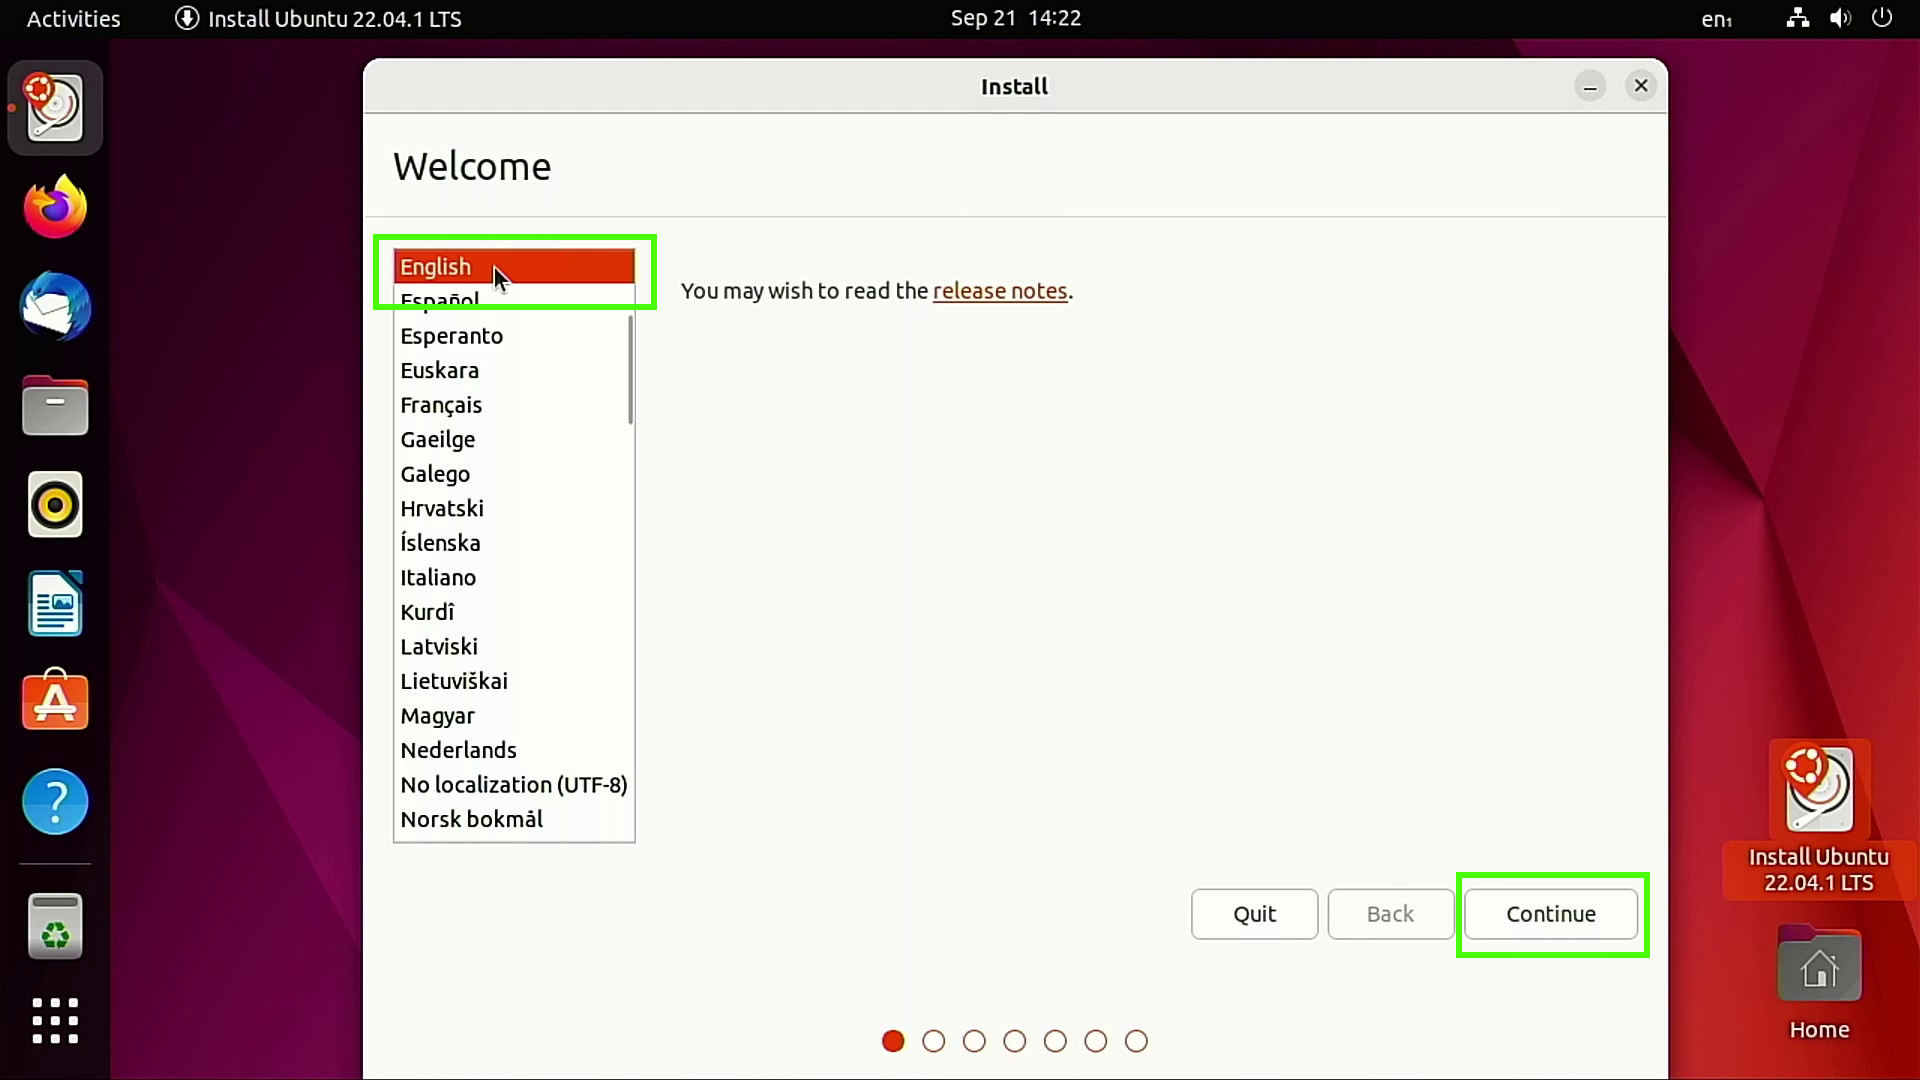Select Íslenska language
Image resolution: width=1920 pixels, height=1080 pixels.
(514, 543)
